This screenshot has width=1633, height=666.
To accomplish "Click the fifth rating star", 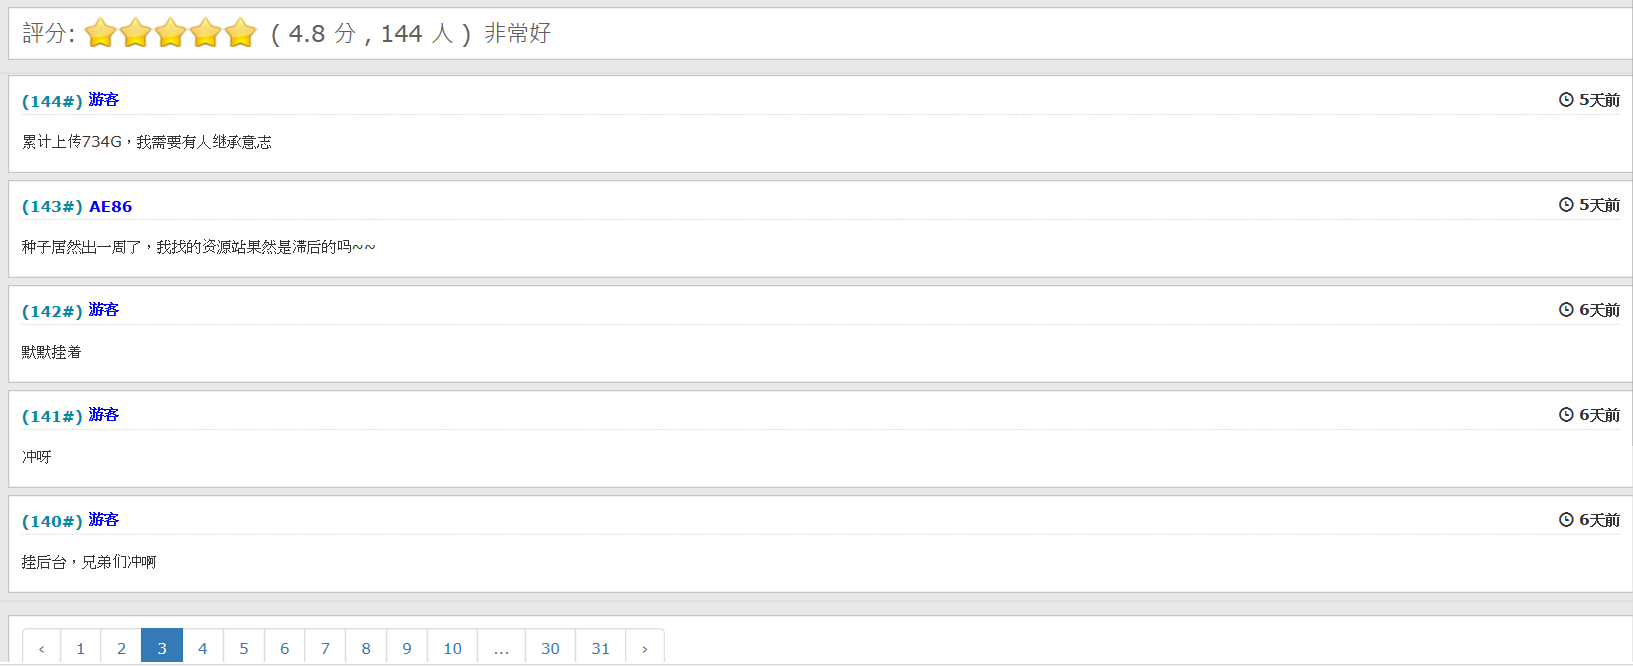I will click(241, 34).
